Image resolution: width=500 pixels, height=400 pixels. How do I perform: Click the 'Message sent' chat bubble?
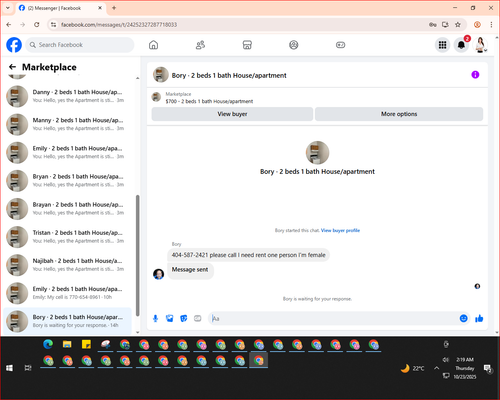click(190, 270)
